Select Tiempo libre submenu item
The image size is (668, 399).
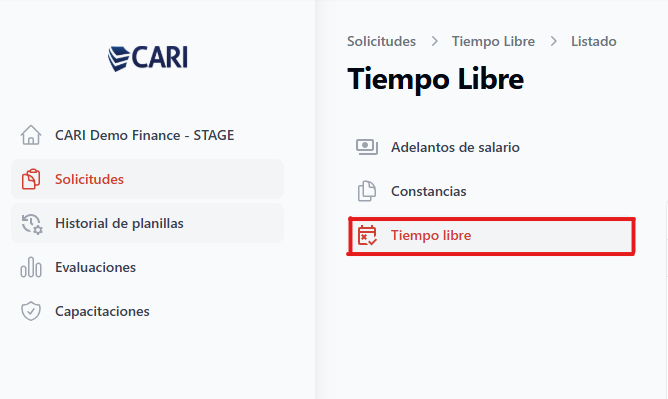[x=491, y=235]
